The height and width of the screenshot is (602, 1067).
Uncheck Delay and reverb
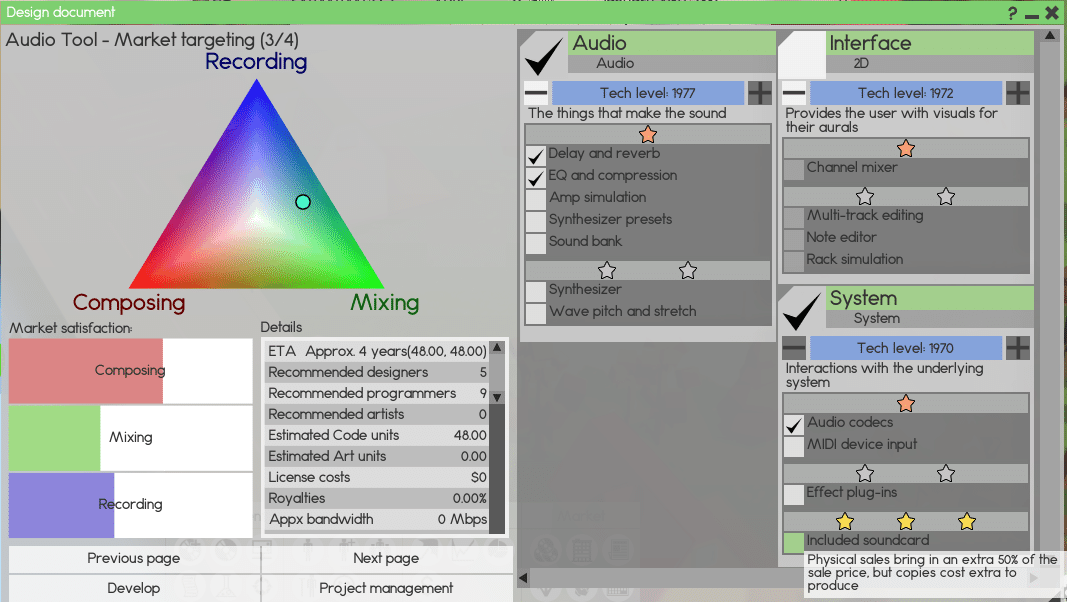click(536, 155)
